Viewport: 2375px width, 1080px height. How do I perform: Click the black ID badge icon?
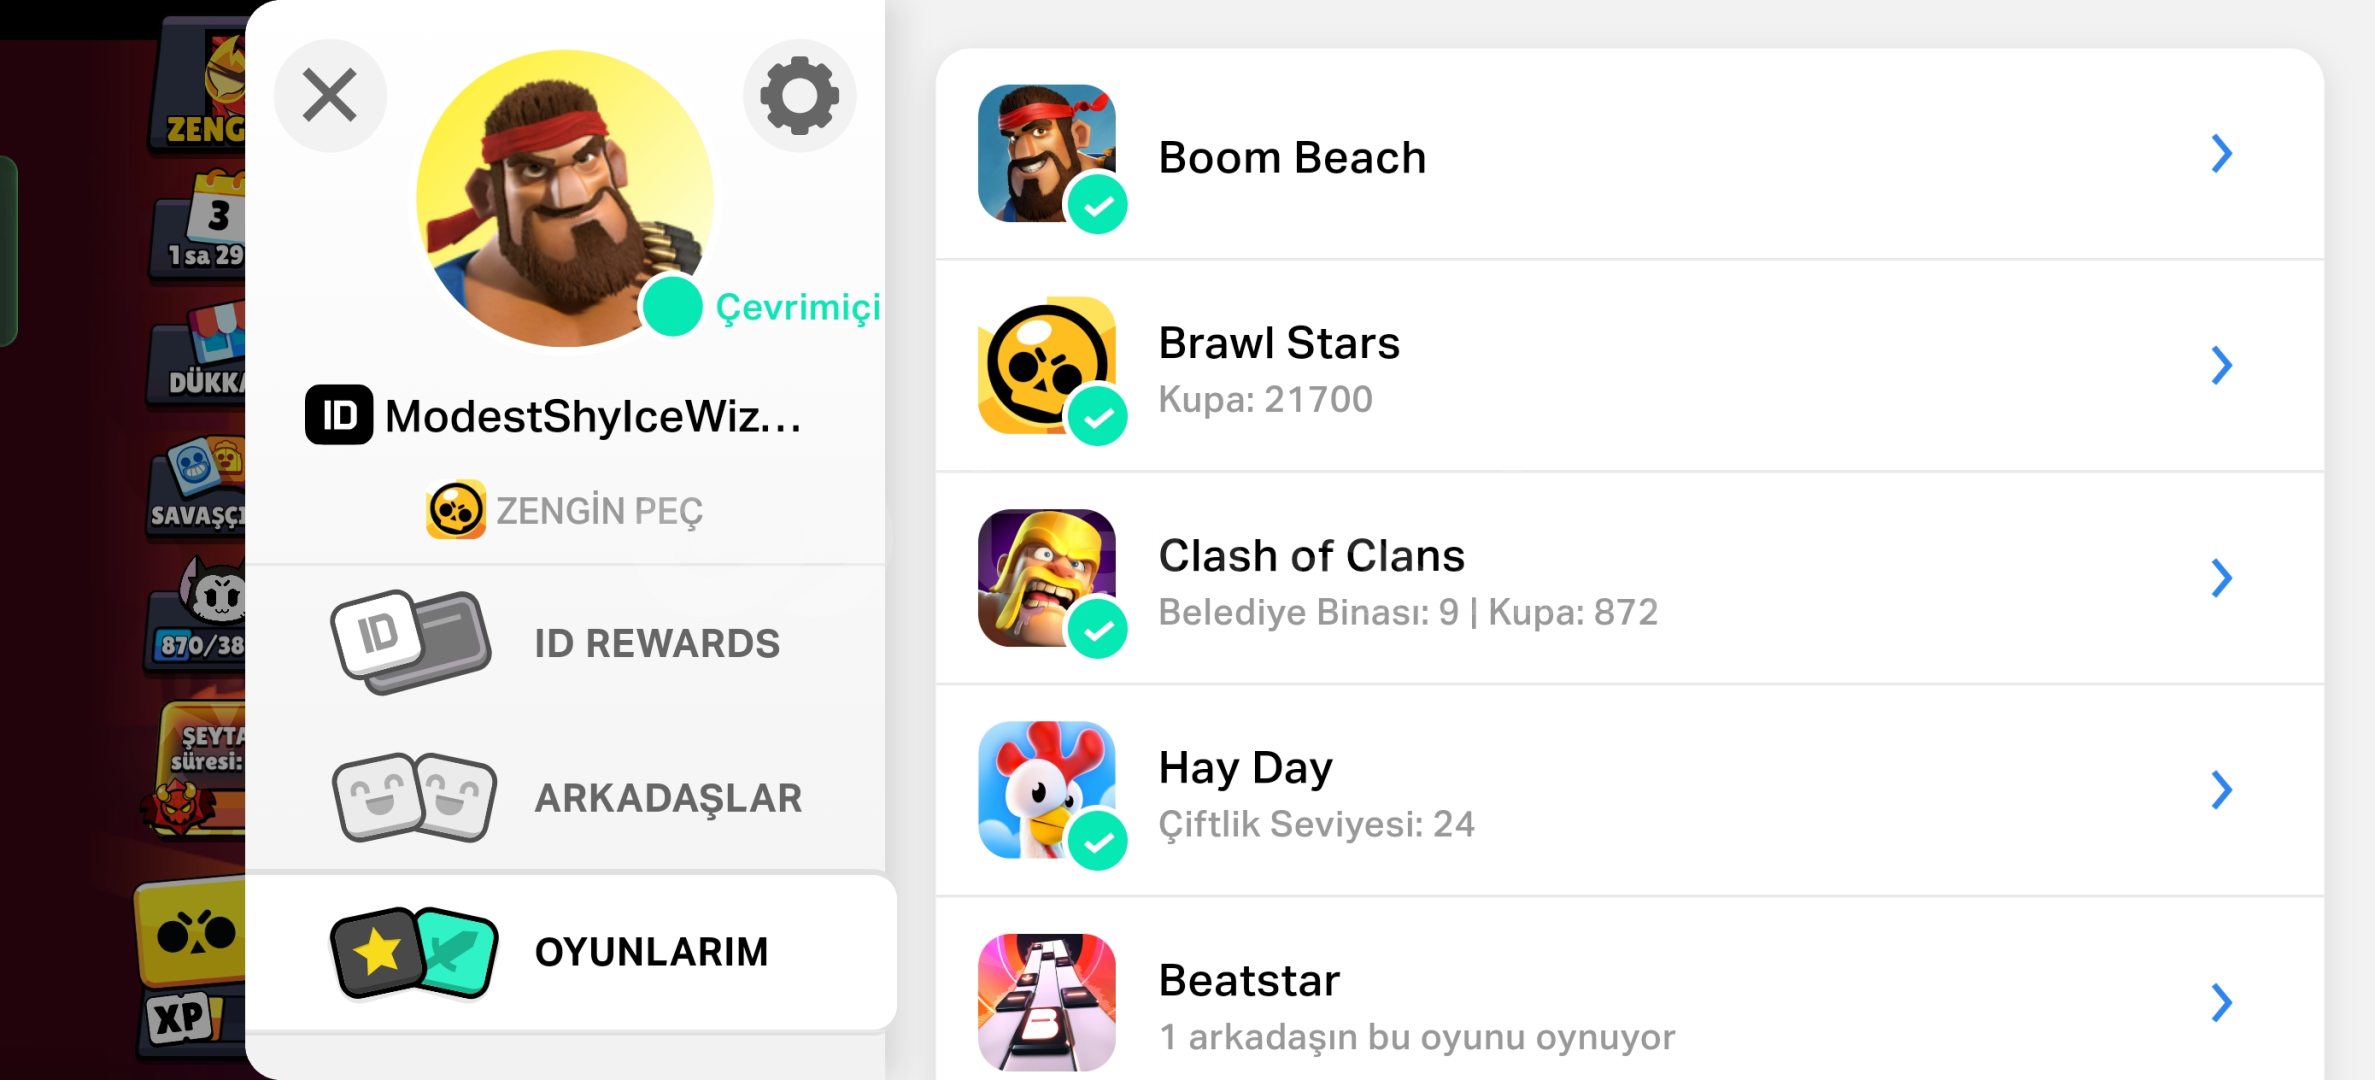pyautogui.click(x=339, y=415)
